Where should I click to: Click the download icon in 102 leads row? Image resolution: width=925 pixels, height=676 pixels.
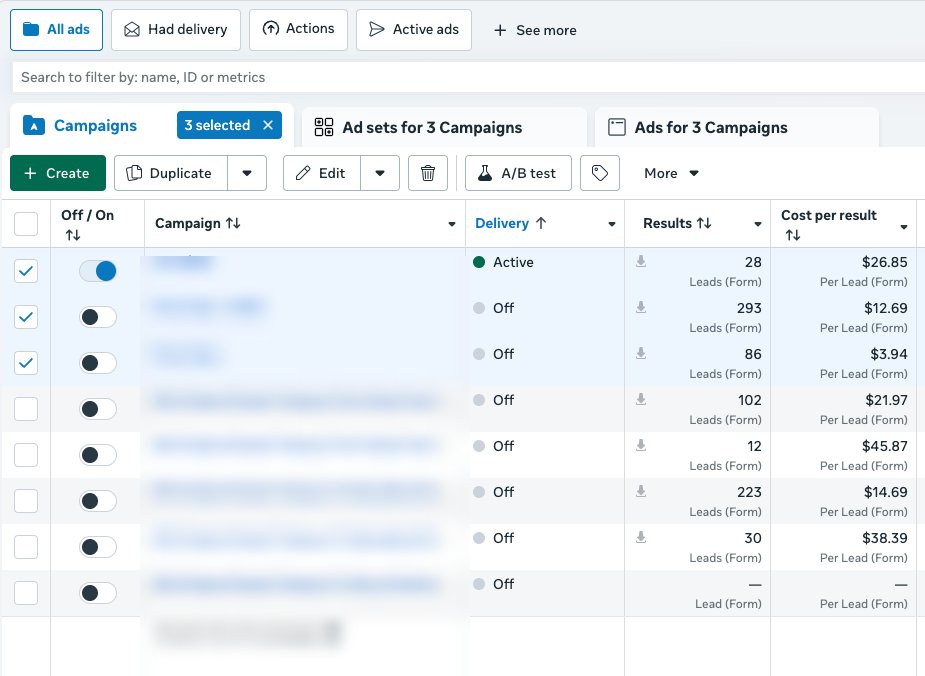pos(641,399)
